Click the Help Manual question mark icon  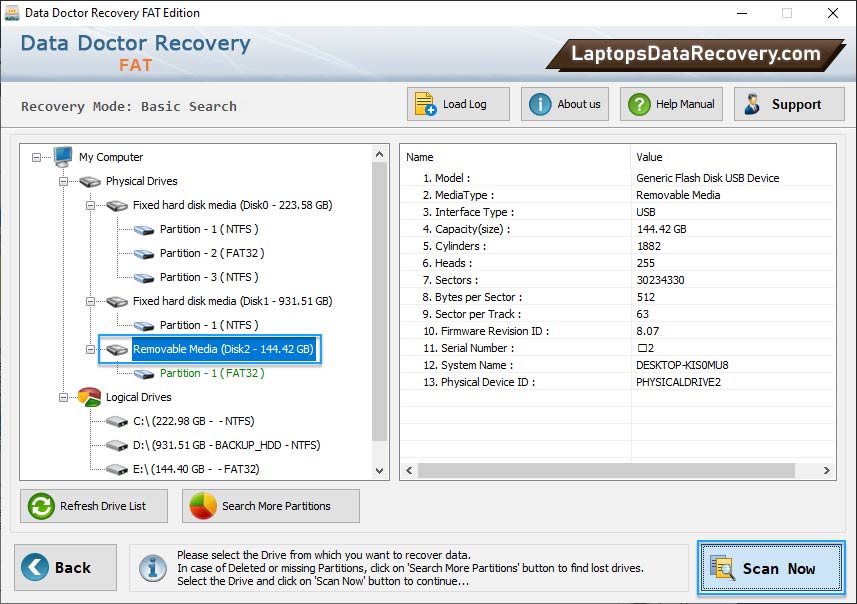click(x=639, y=104)
